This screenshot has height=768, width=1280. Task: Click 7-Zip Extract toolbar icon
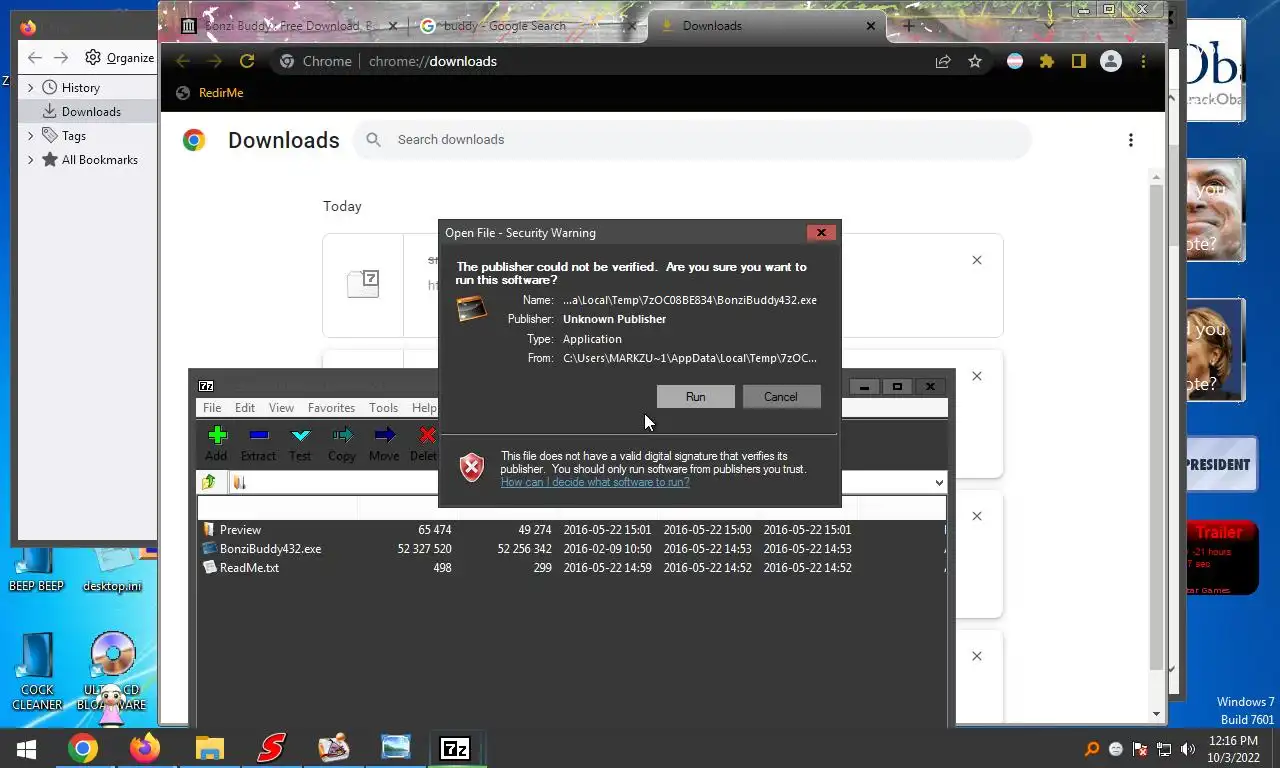pos(258,444)
